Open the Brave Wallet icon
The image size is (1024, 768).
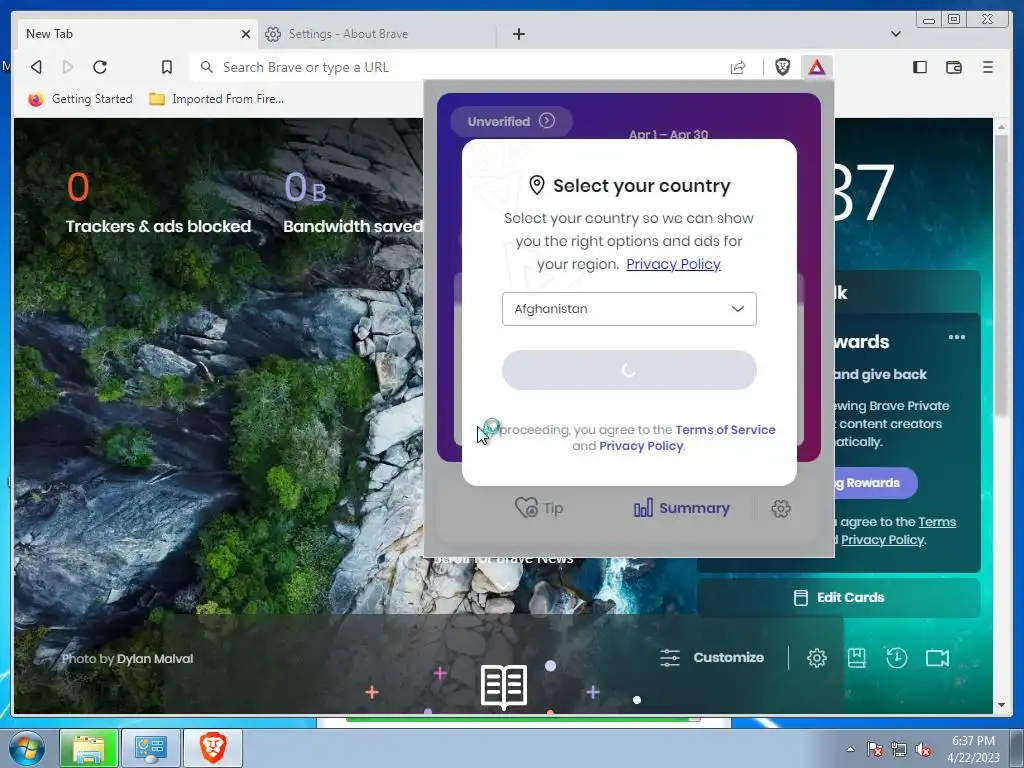[953, 67]
